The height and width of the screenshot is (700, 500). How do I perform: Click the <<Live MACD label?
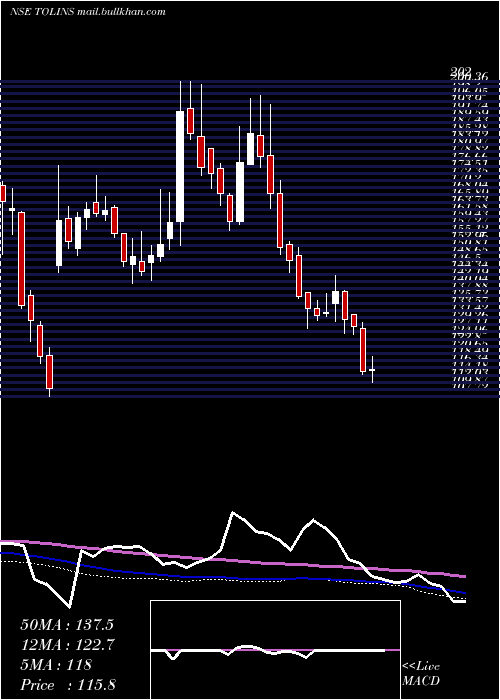point(421,674)
